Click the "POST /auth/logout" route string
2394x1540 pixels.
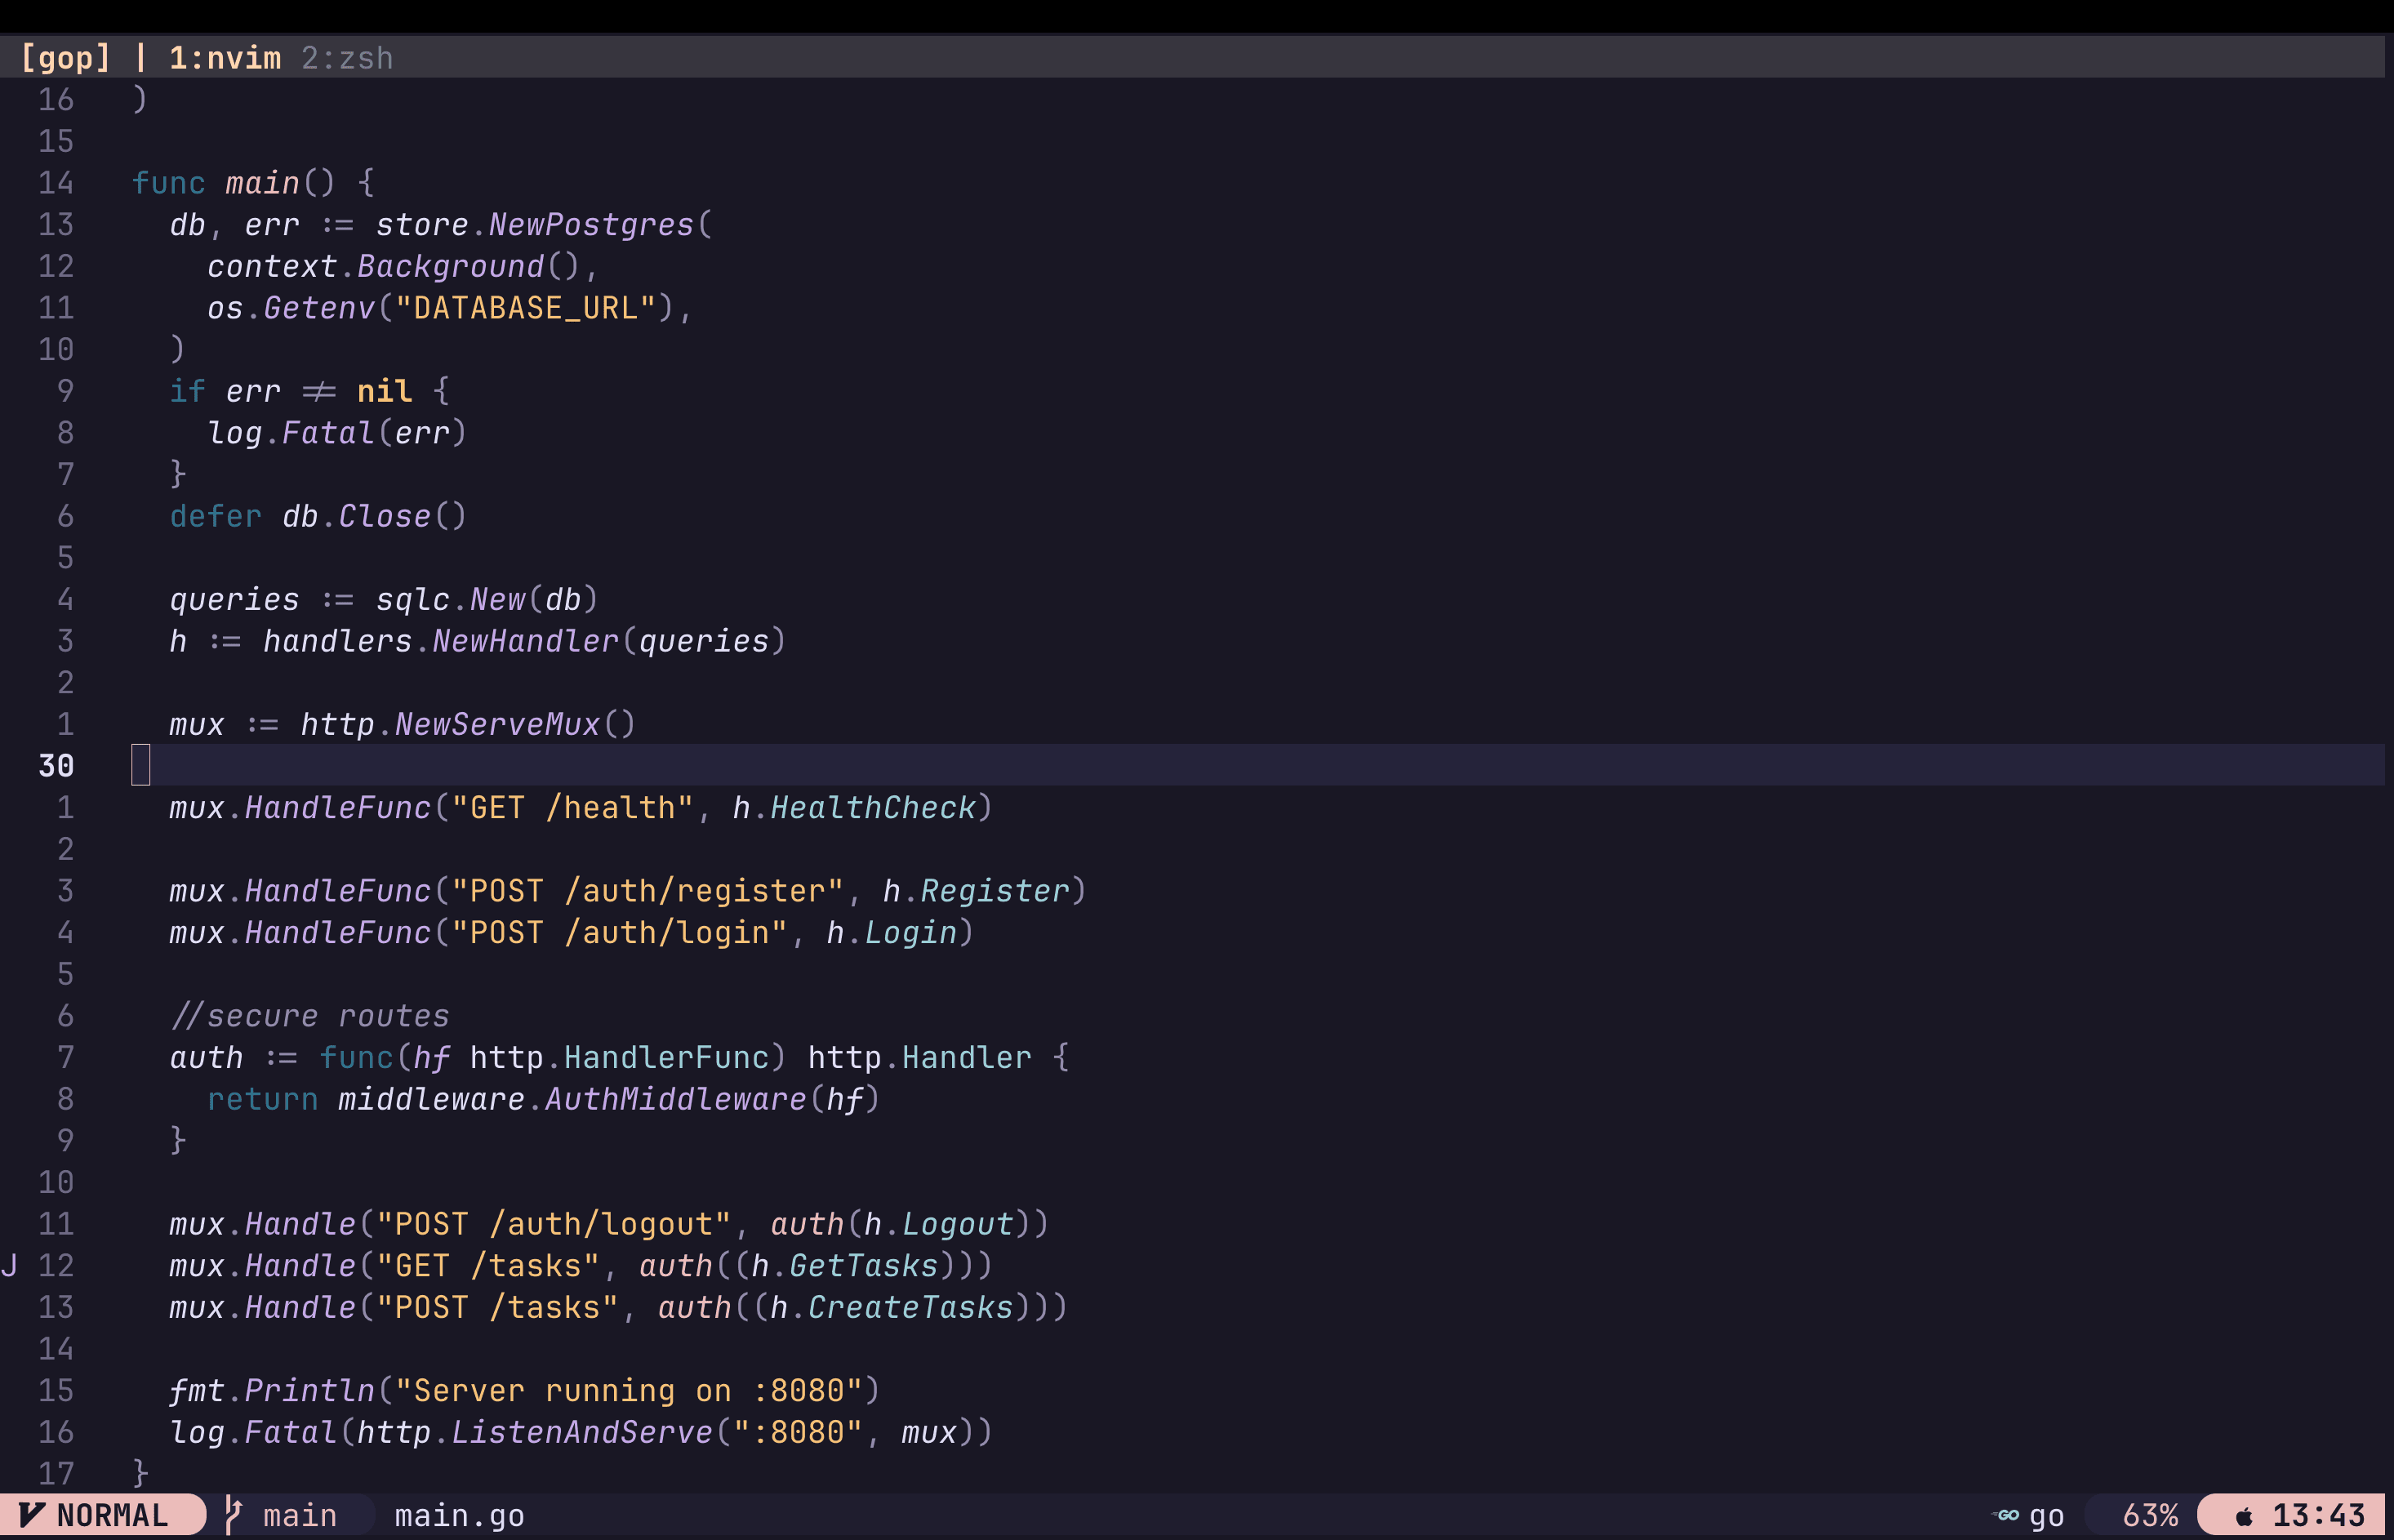point(555,1223)
